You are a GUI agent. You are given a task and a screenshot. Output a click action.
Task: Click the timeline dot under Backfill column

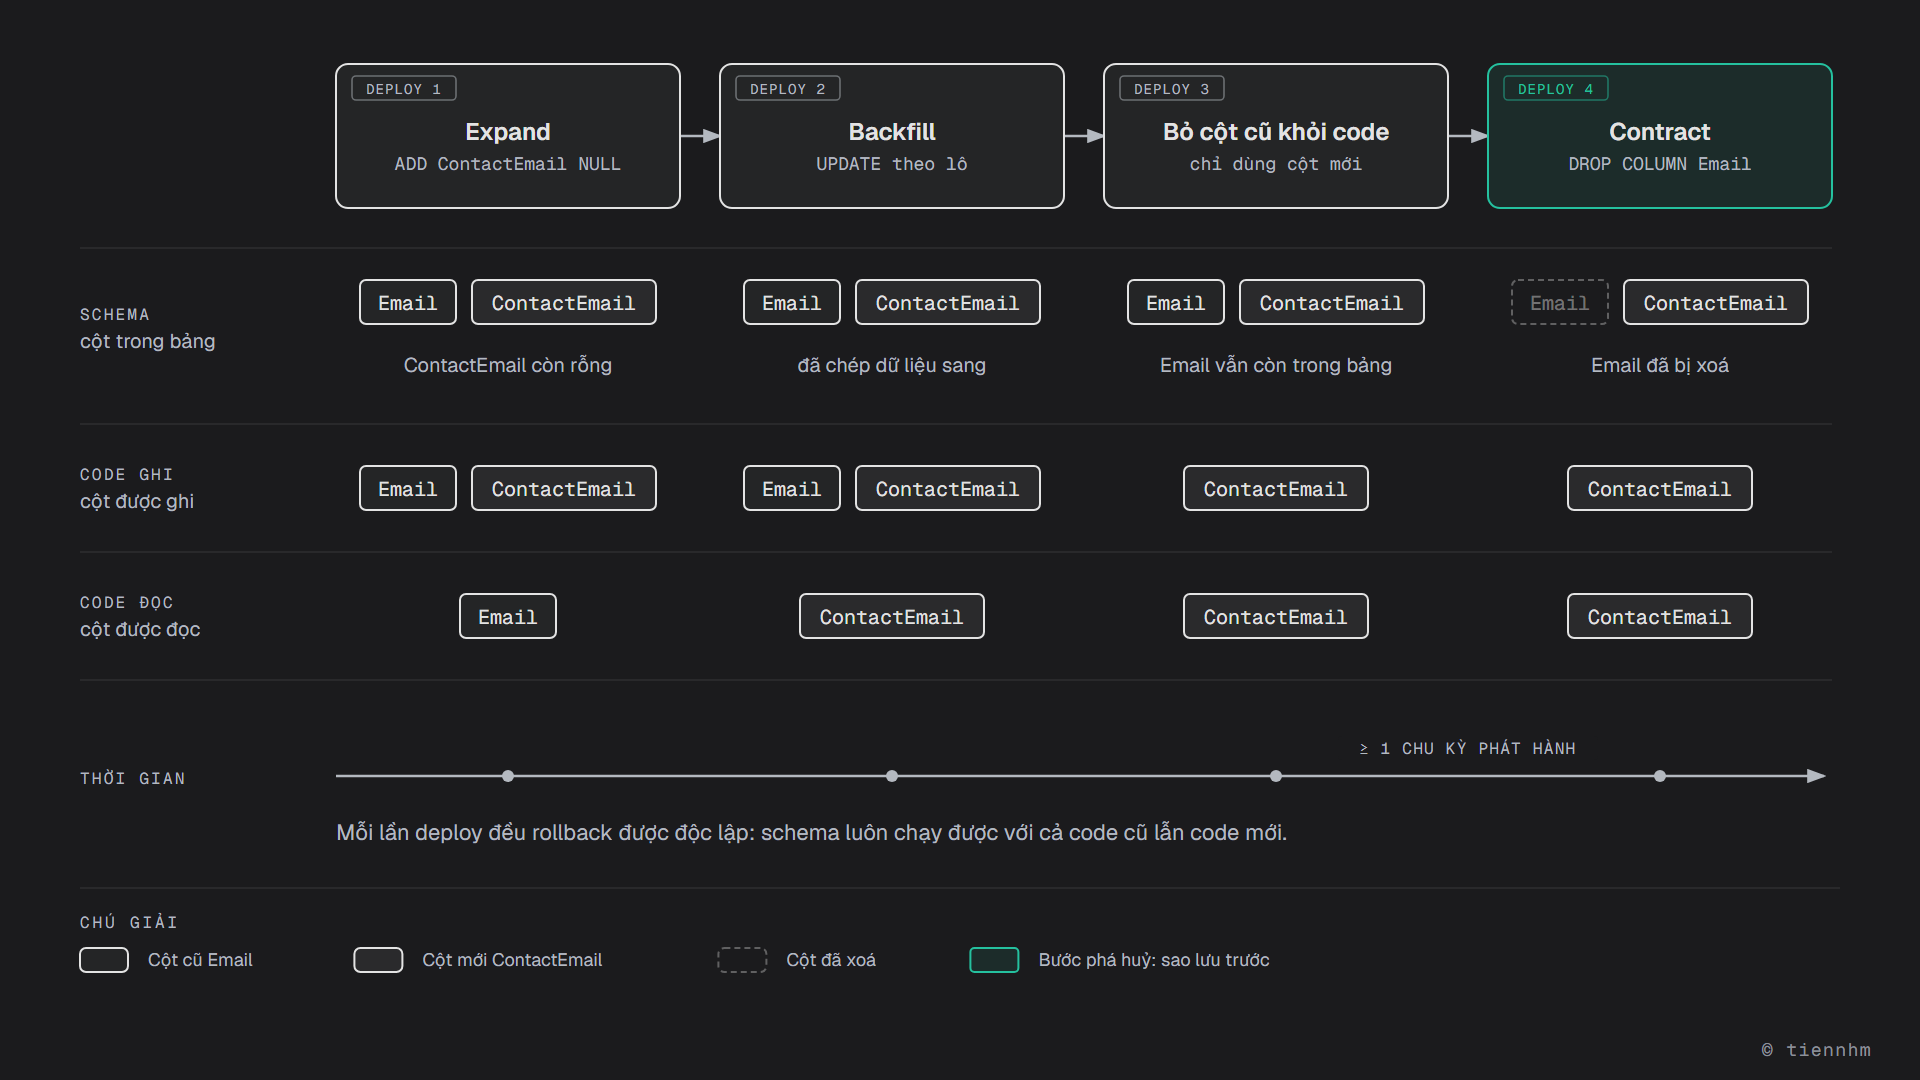892,776
